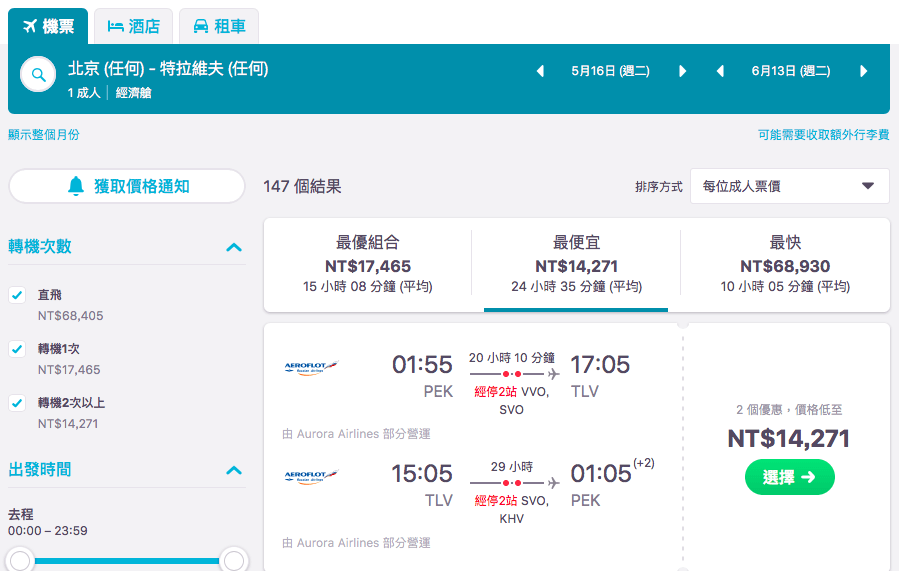The image size is (899, 571).
Task: Uncheck the 轉機2次以上 stops checkbox
Action: pos(17,403)
